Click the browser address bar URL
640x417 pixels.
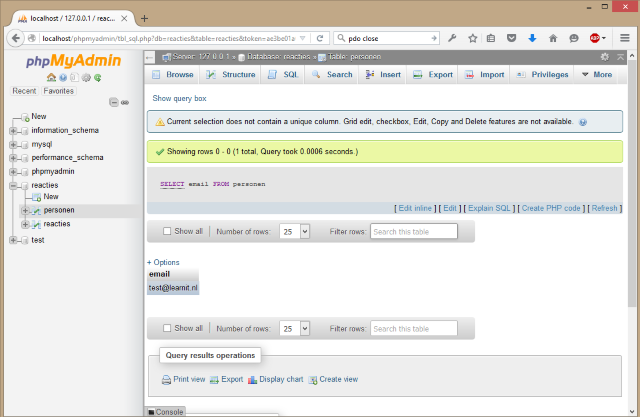(x=169, y=38)
